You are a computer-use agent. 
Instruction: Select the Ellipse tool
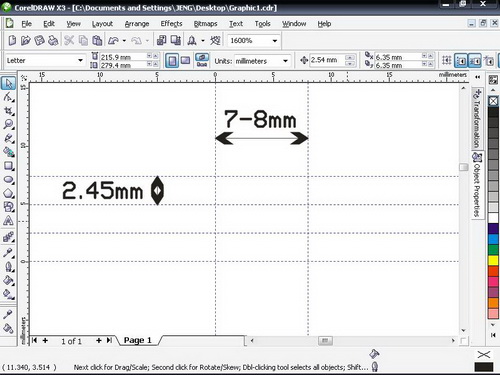click(x=8, y=180)
